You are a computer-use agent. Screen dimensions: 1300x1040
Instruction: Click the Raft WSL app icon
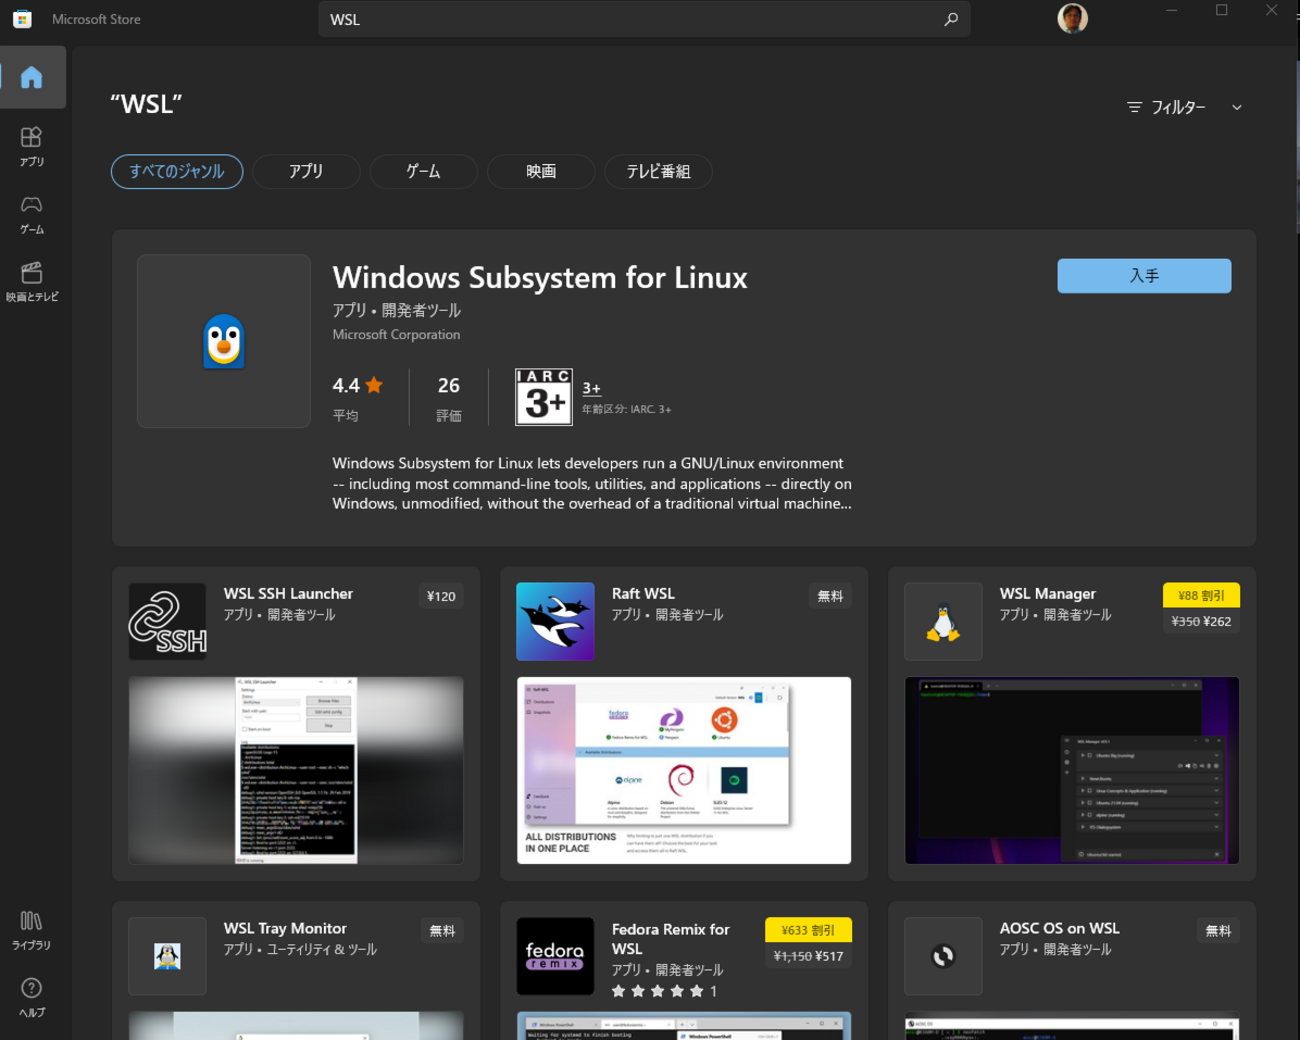(555, 621)
